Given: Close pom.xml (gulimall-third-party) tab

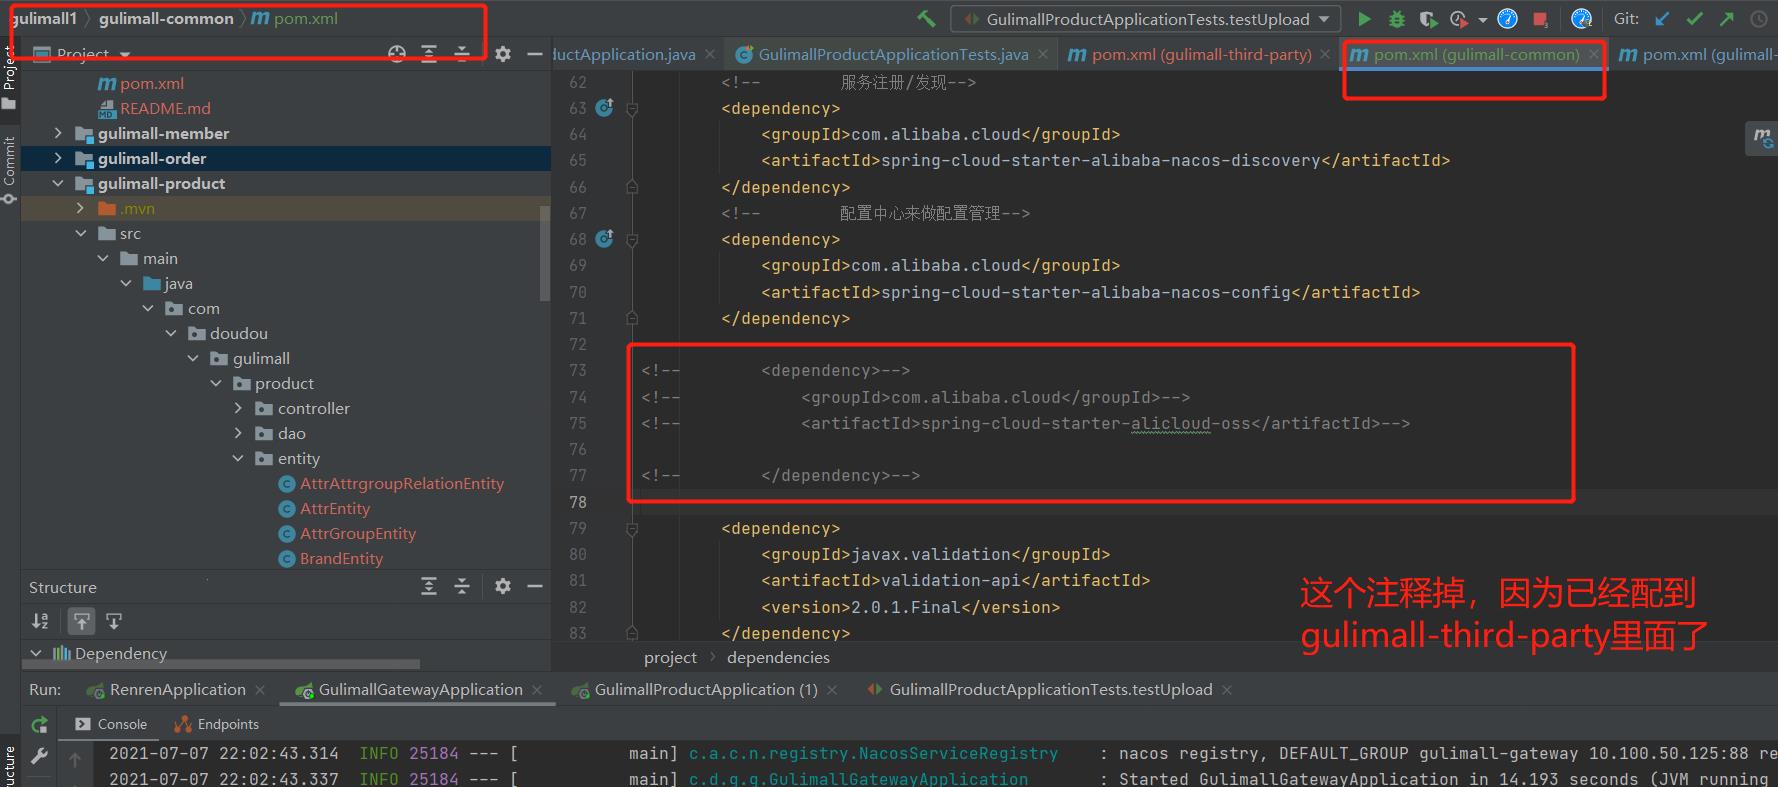Looking at the screenshot, I should 1325,54.
